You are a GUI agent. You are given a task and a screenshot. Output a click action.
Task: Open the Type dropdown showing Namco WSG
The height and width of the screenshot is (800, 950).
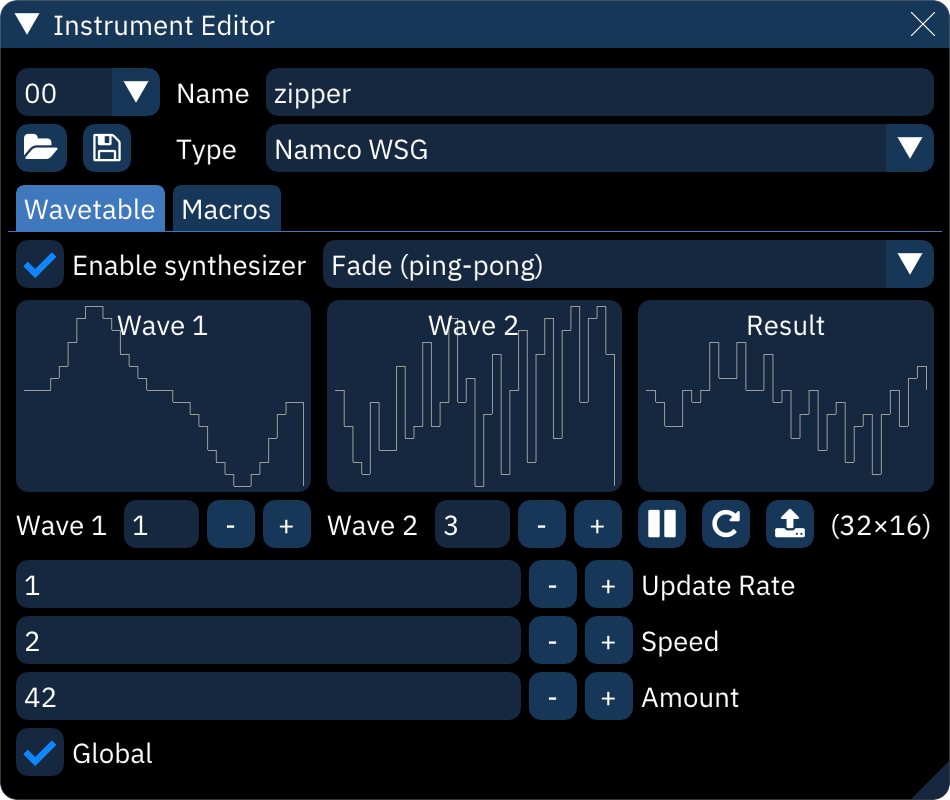tap(908, 147)
